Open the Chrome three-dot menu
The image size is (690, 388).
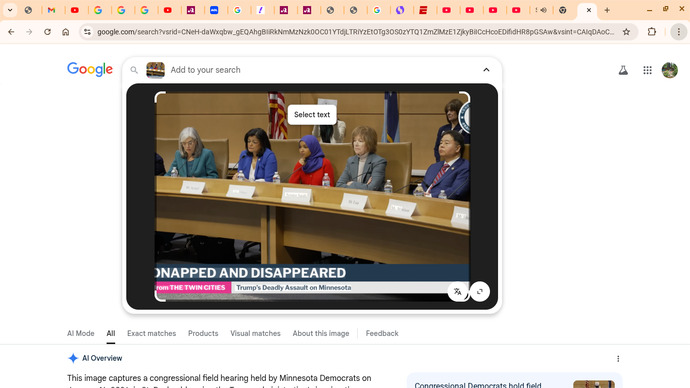pyautogui.click(x=679, y=32)
